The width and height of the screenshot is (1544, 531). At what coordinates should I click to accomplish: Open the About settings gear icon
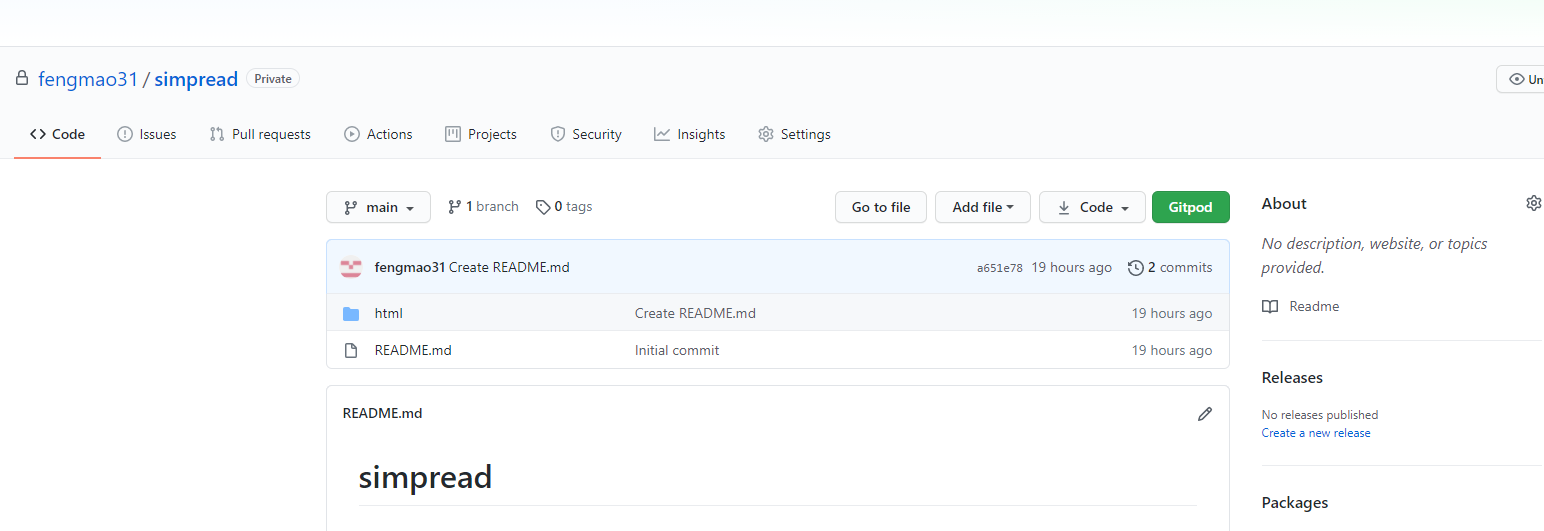pyautogui.click(x=1533, y=203)
